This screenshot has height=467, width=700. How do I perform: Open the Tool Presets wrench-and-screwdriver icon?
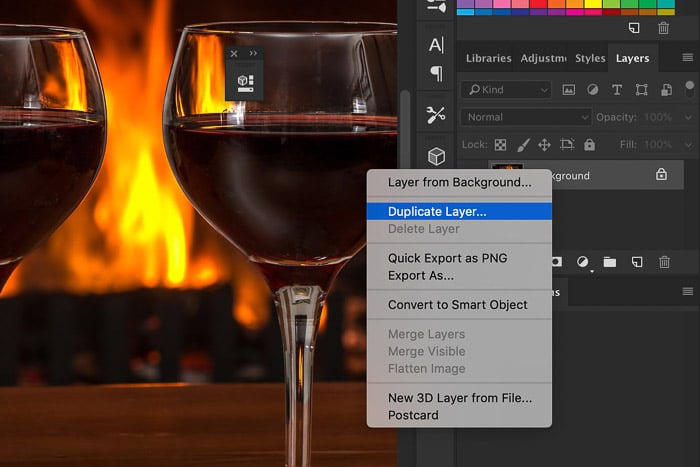click(436, 115)
